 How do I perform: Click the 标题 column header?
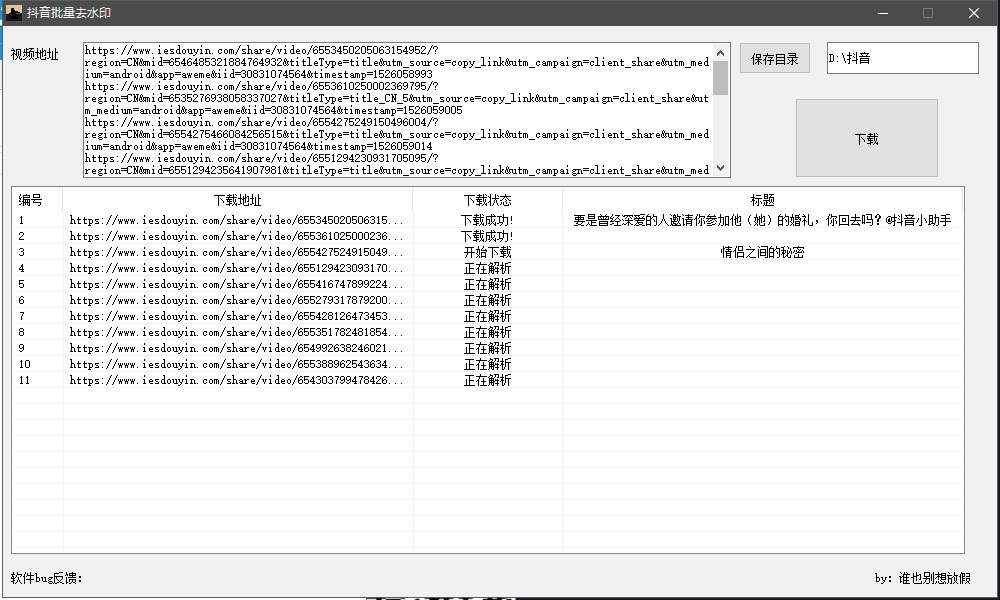click(762, 199)
